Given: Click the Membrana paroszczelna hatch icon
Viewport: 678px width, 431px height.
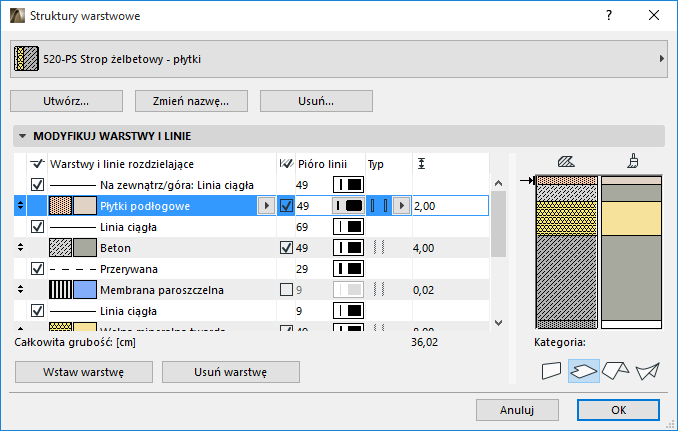Looking at the screenshot, I should click(60, 290).
